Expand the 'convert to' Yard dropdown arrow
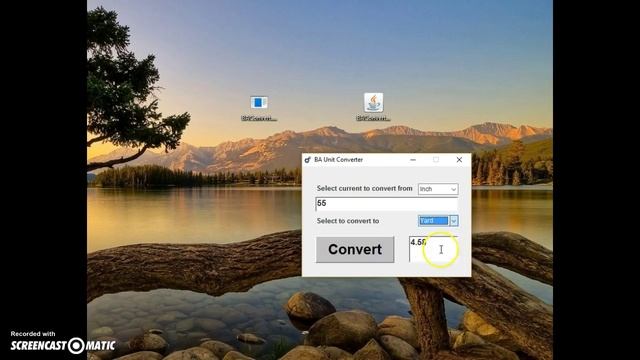The width and height of the screenshot is (640, 360). pos(453,221)
